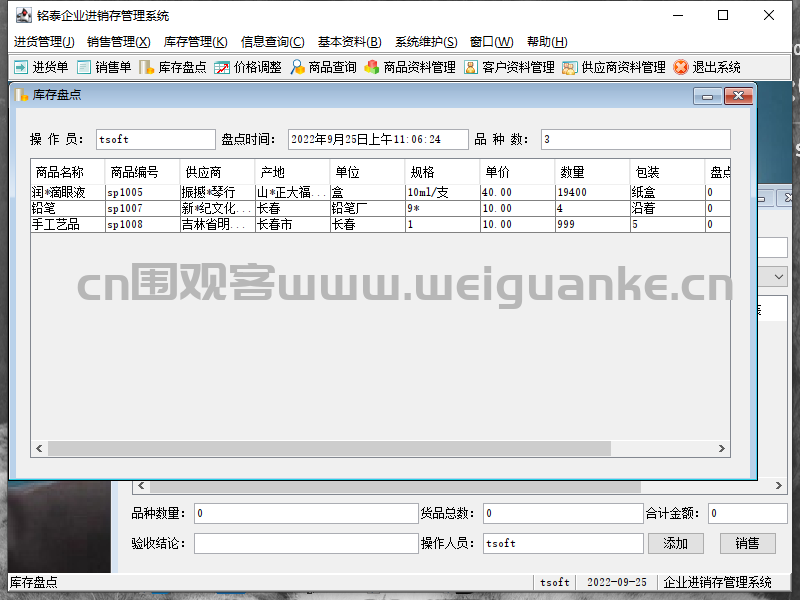Select the 润*滴眼液 product row
This screenshot has height=600, width=800.
click(x=381, y=192)
